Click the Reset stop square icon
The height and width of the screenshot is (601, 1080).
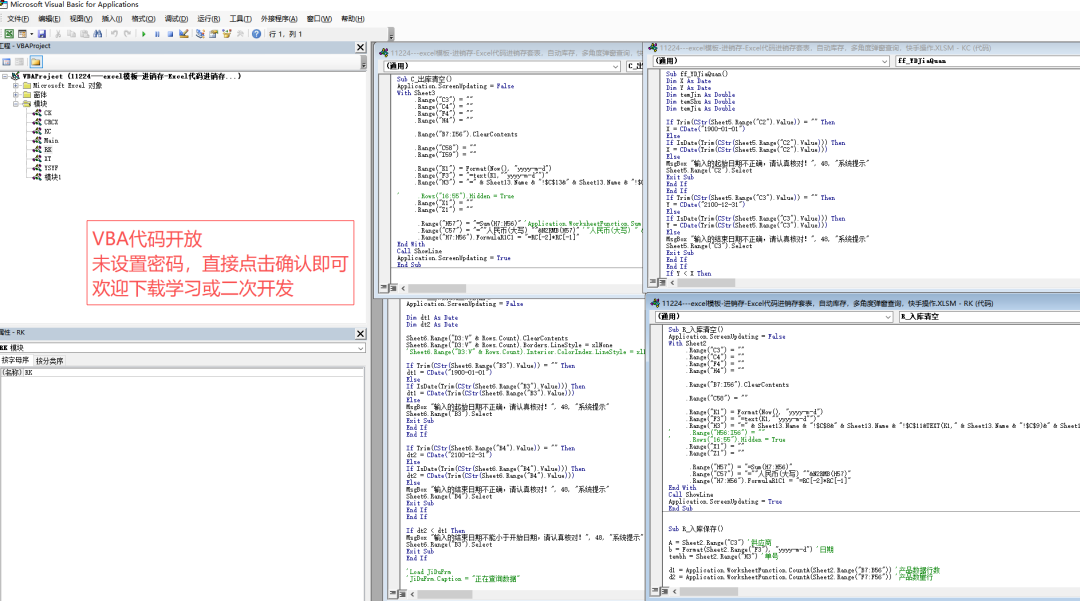[171, 34]
